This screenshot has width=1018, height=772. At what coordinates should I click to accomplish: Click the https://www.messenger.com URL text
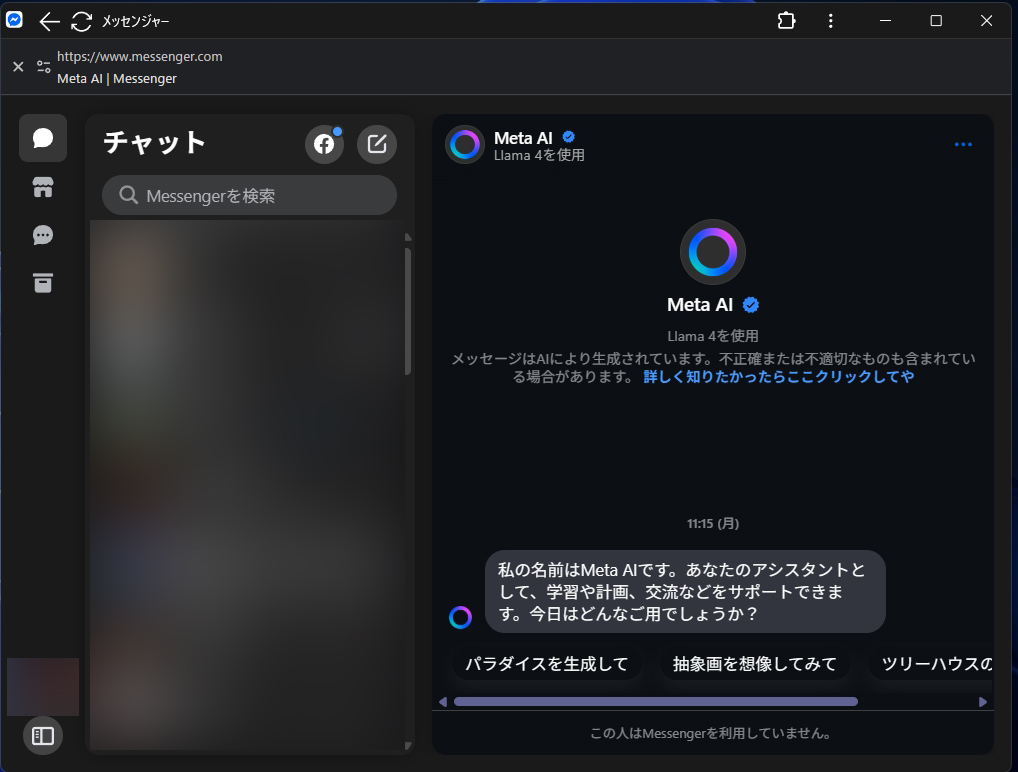(x=140, y=56)
